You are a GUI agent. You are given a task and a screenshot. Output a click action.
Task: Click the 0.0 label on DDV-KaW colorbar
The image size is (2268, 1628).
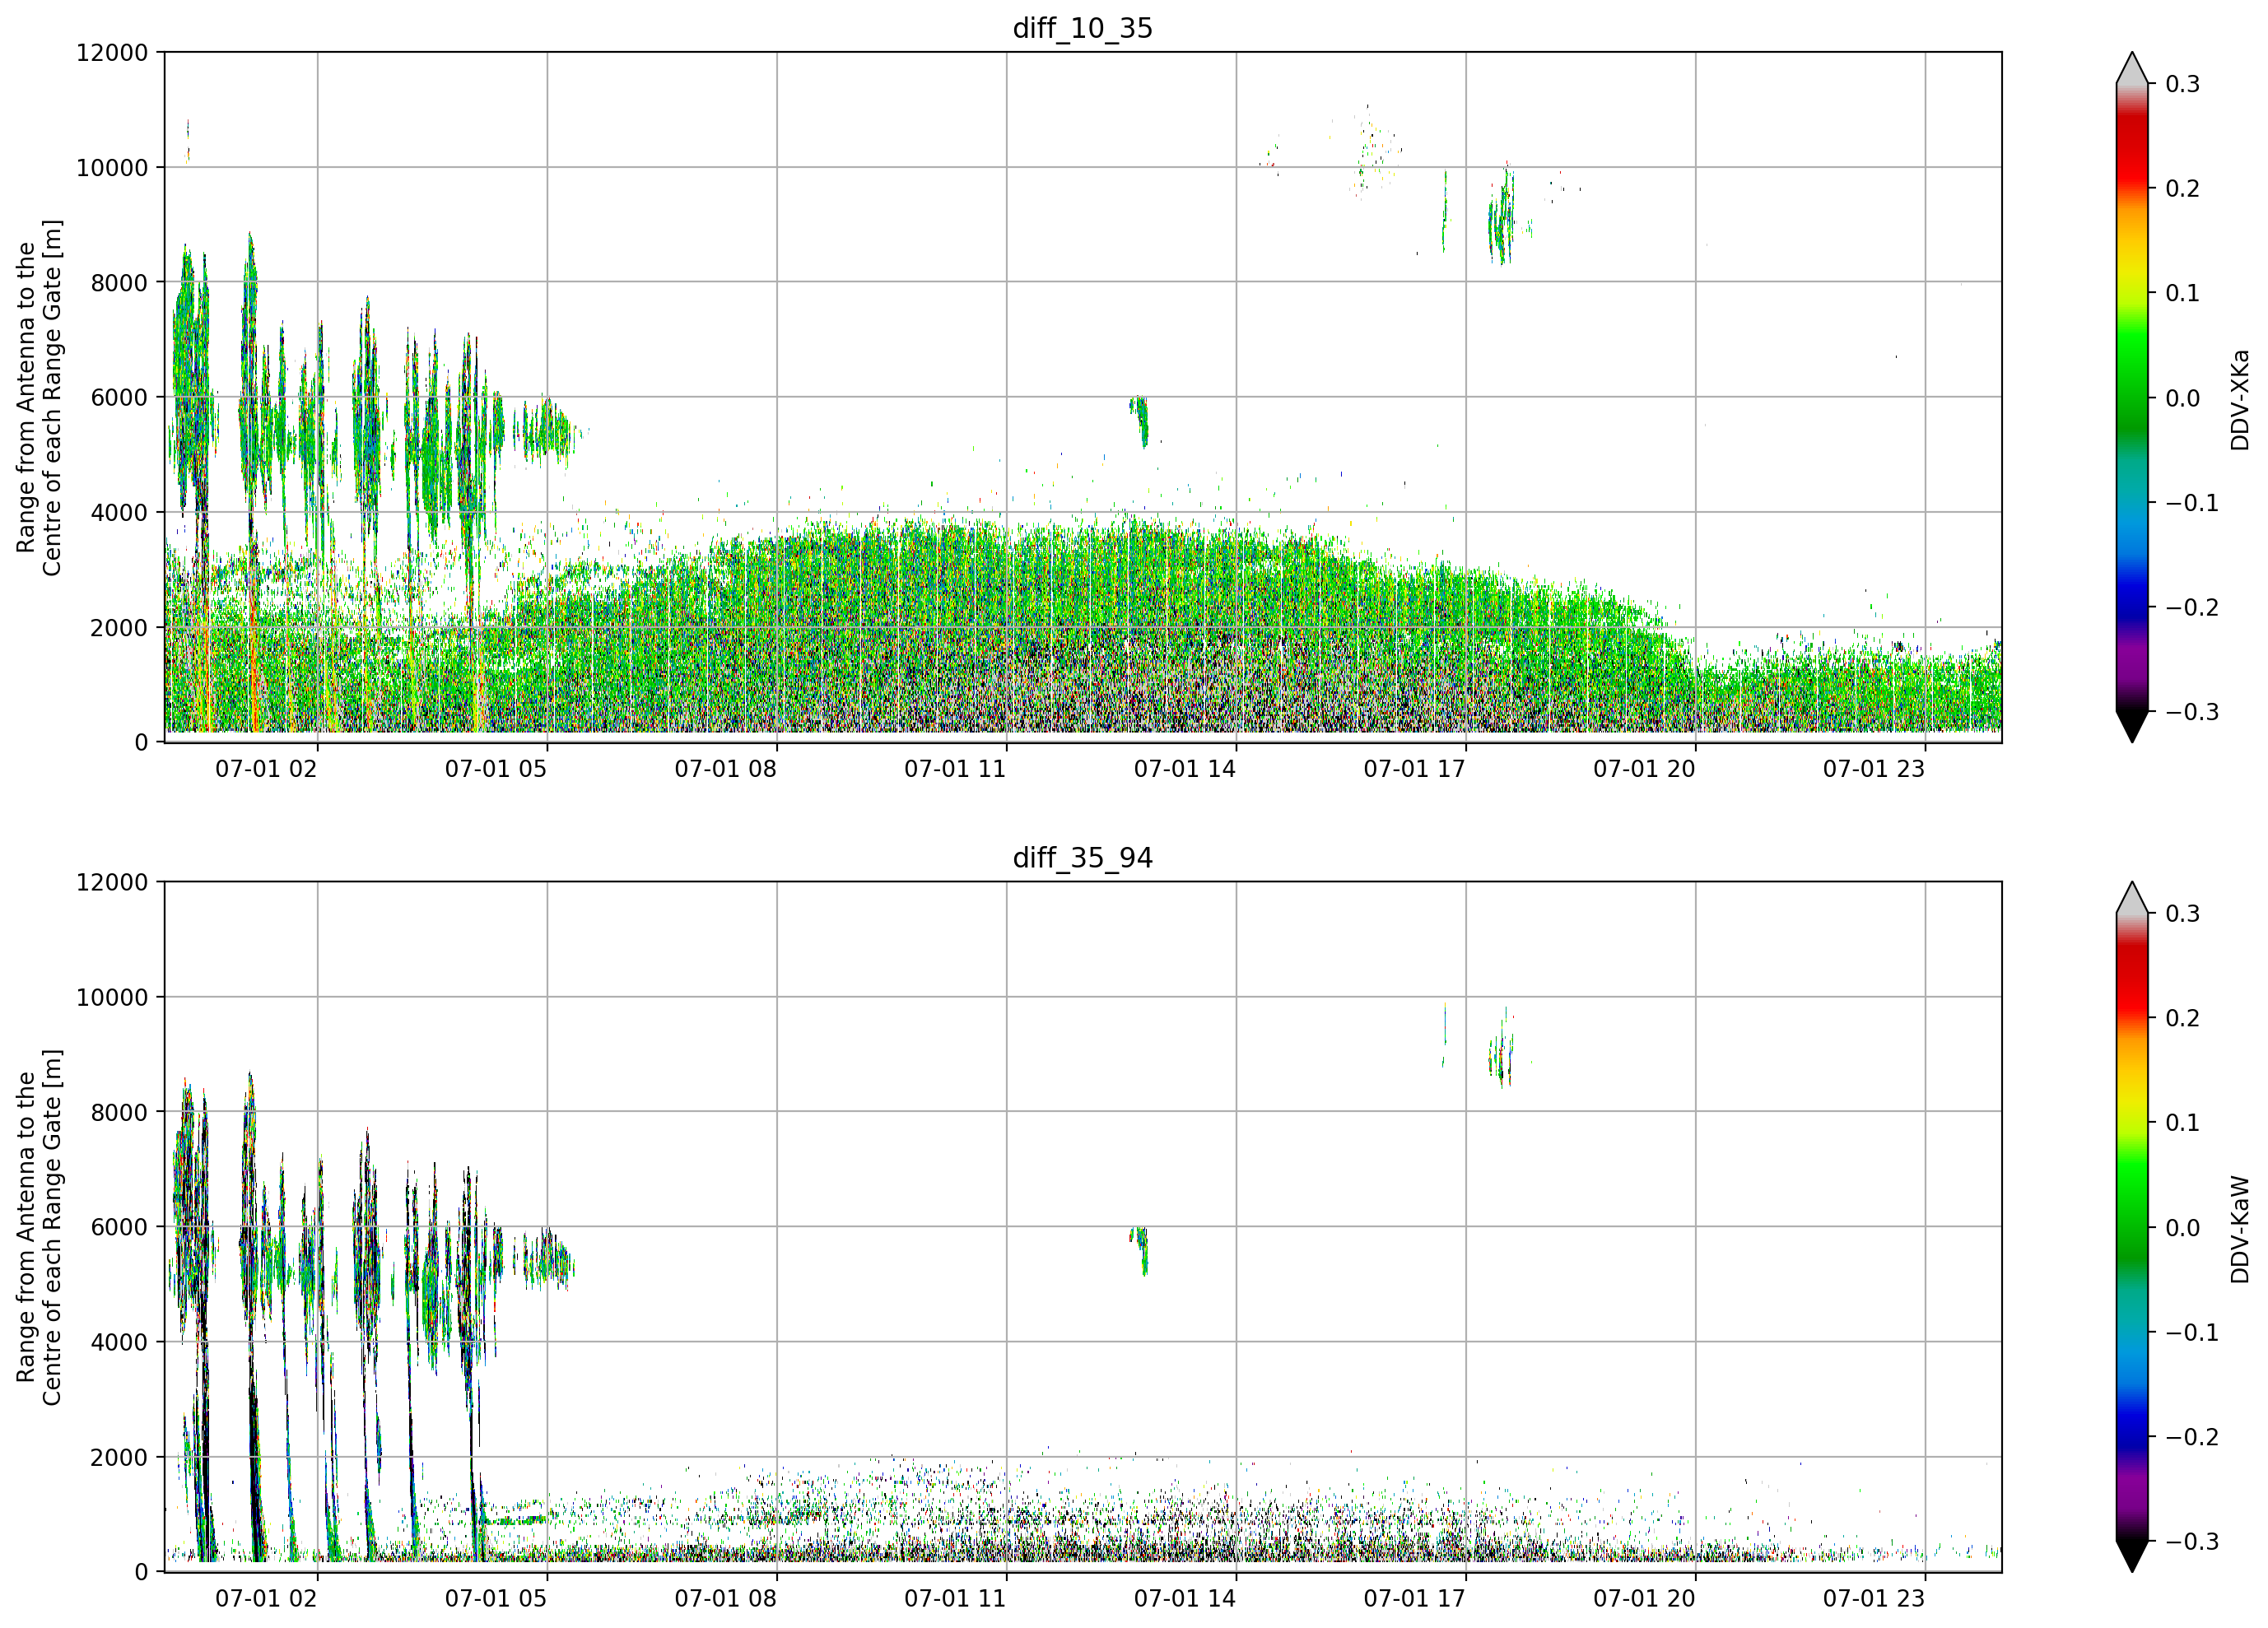point(2182,1227)
